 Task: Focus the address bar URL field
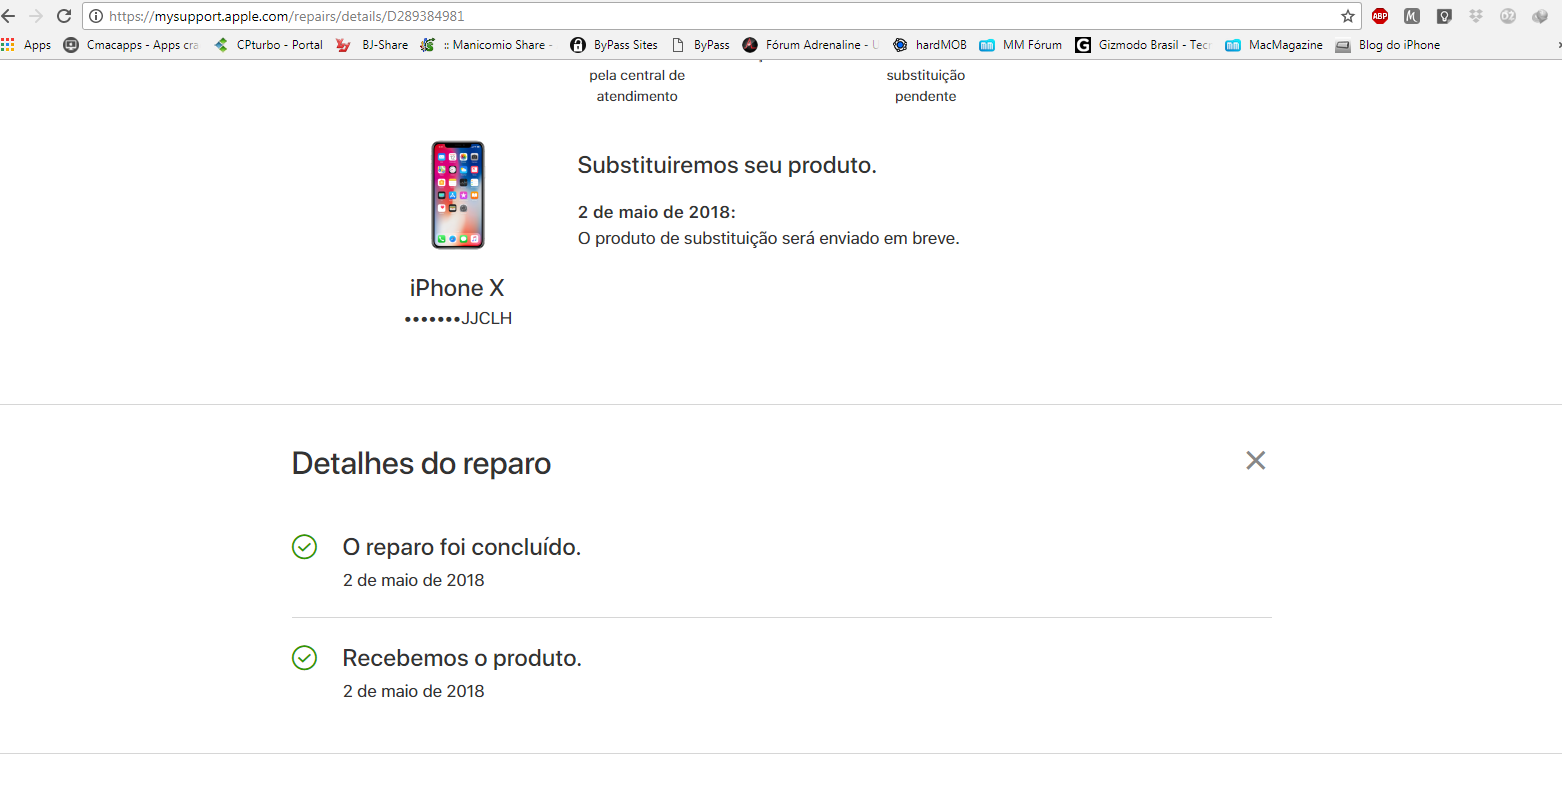click(x=720, y=16)
